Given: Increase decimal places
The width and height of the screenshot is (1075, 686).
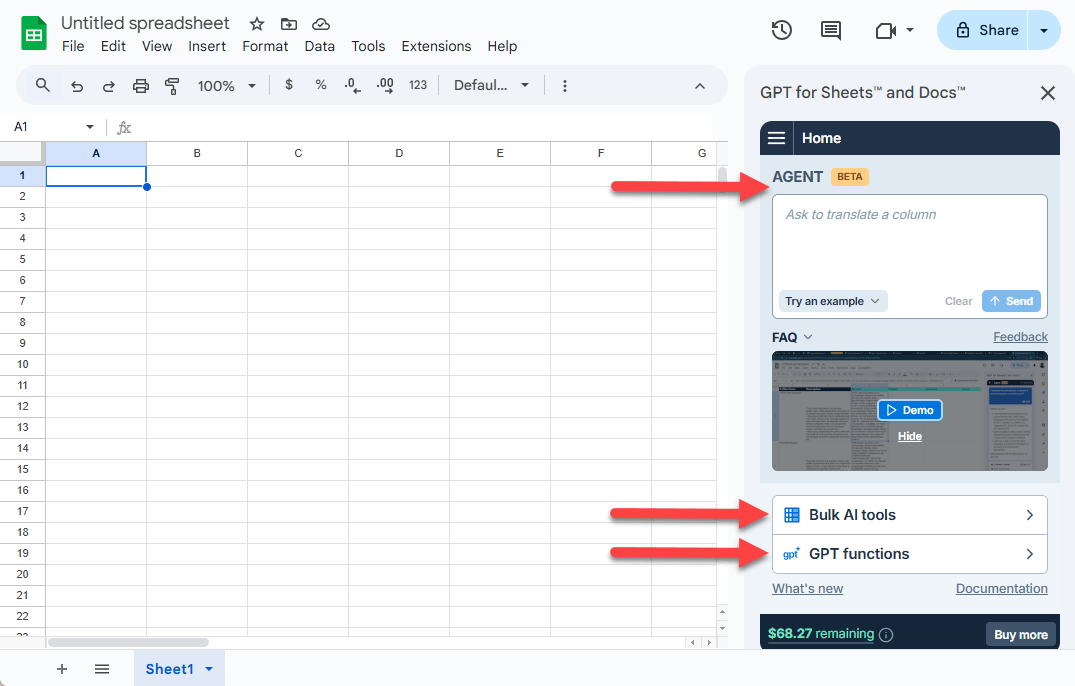Looking at the screenshot, I should click(385, 86).
